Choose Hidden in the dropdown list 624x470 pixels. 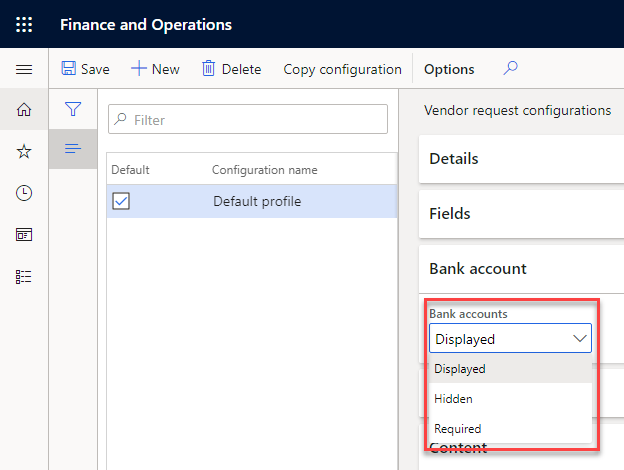(510, 398)
